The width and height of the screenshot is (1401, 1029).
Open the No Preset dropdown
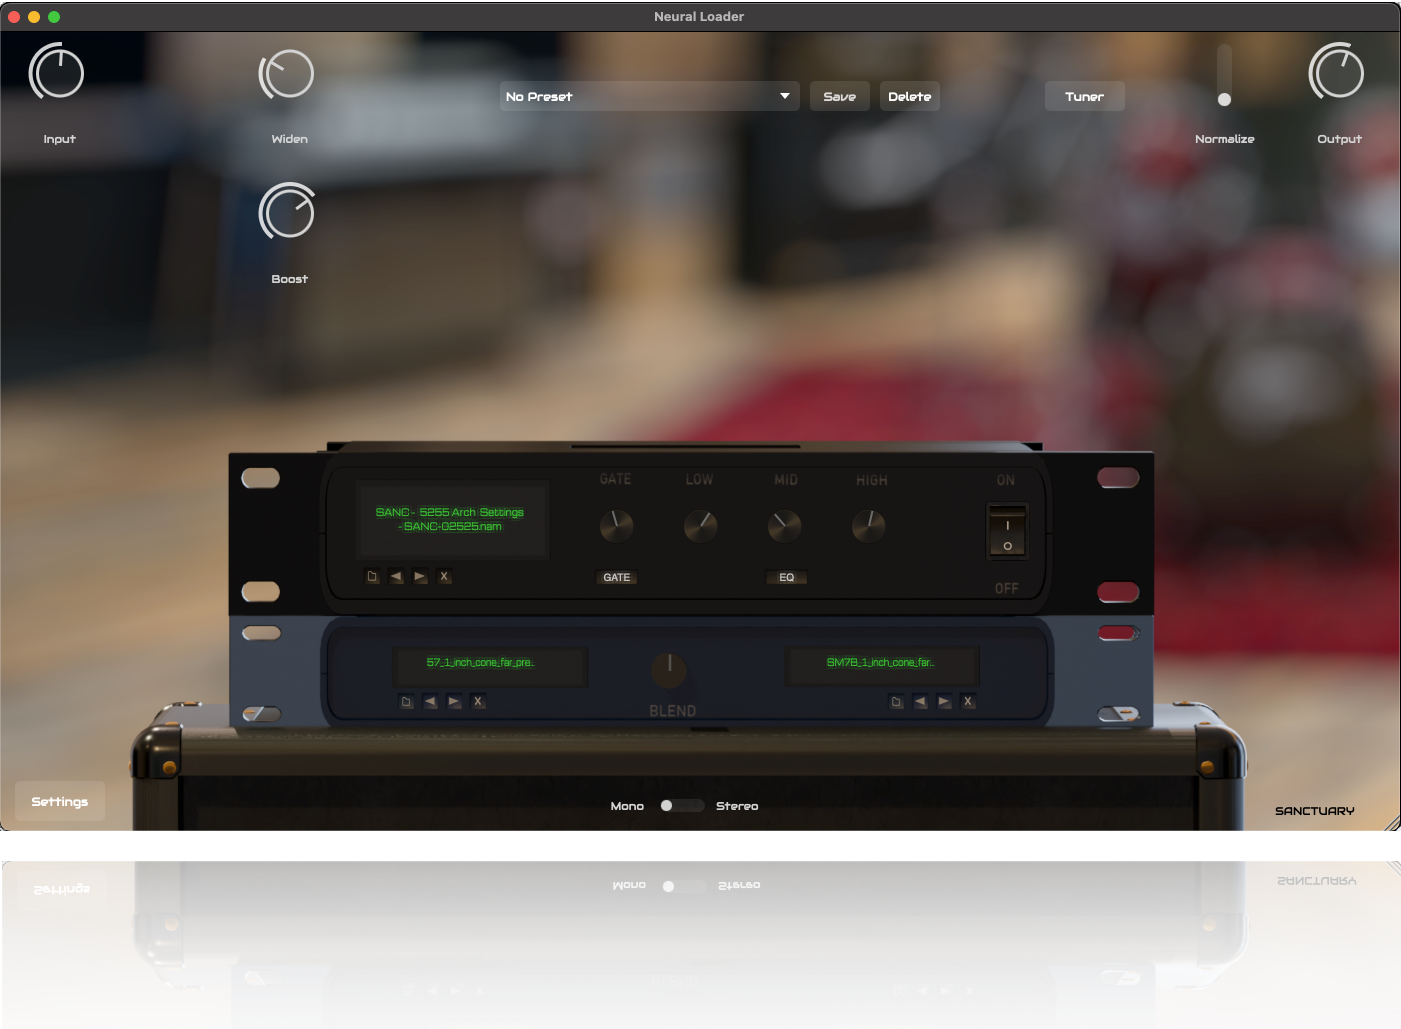pyautogui.click(x=648, y=96)
